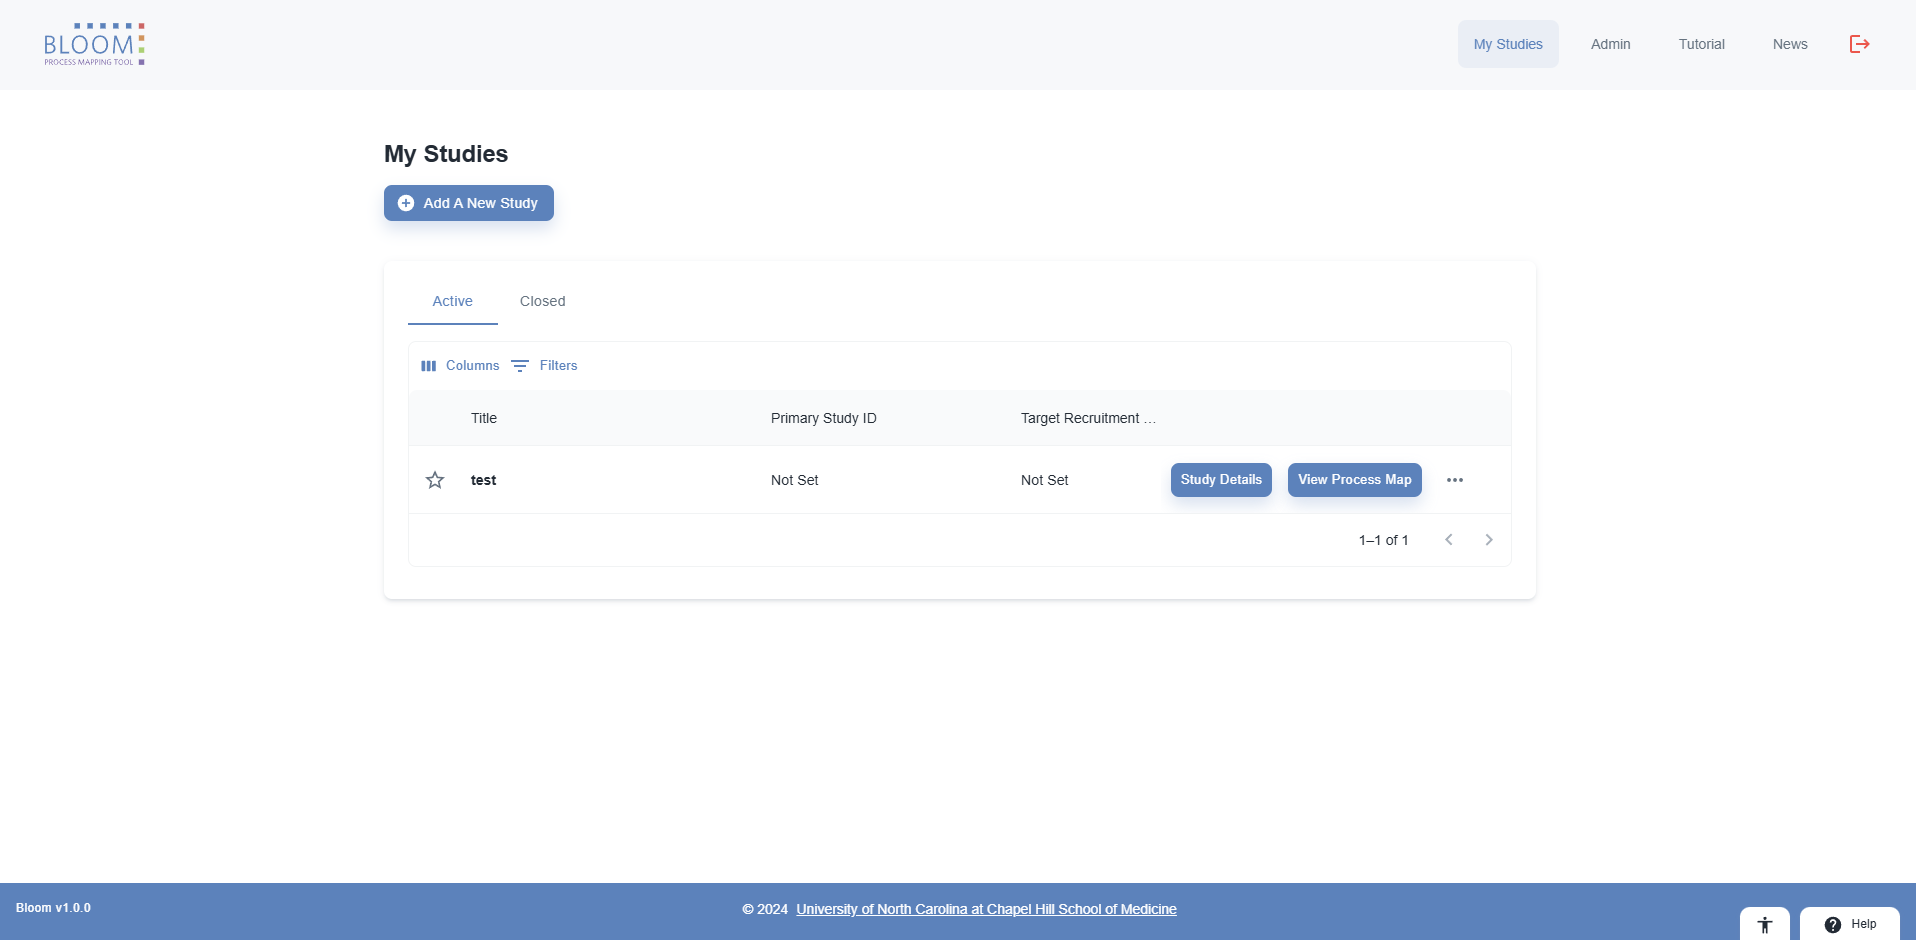Image resolution: width=1916 pixels, height=940 pixels.
Task: Click the BLOOM logo in header
Action: coord(94,45)
